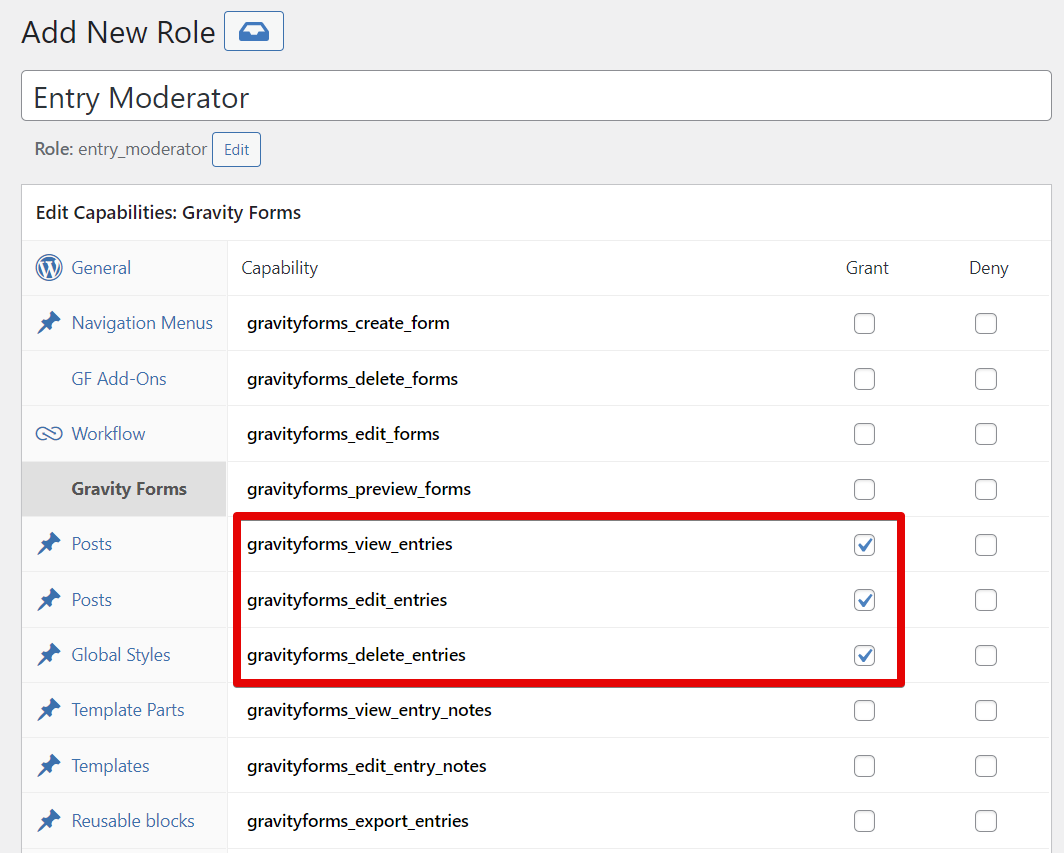
Task: Grant gravityforms_create_form capability
Action: tap(864, 323)
